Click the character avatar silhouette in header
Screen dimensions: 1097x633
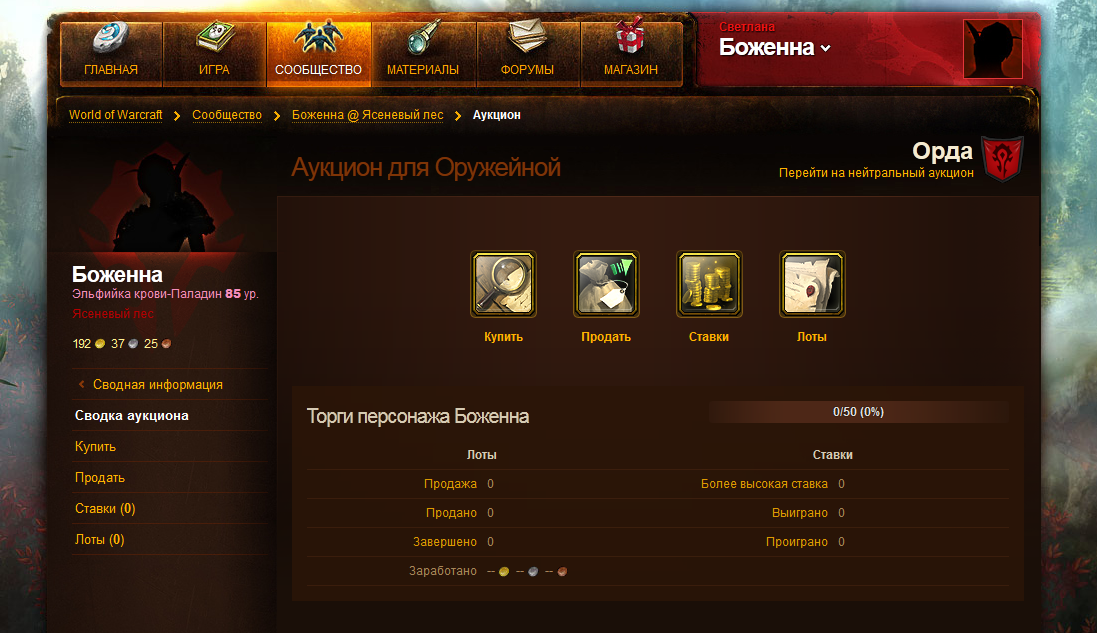(x=992, y=48)
